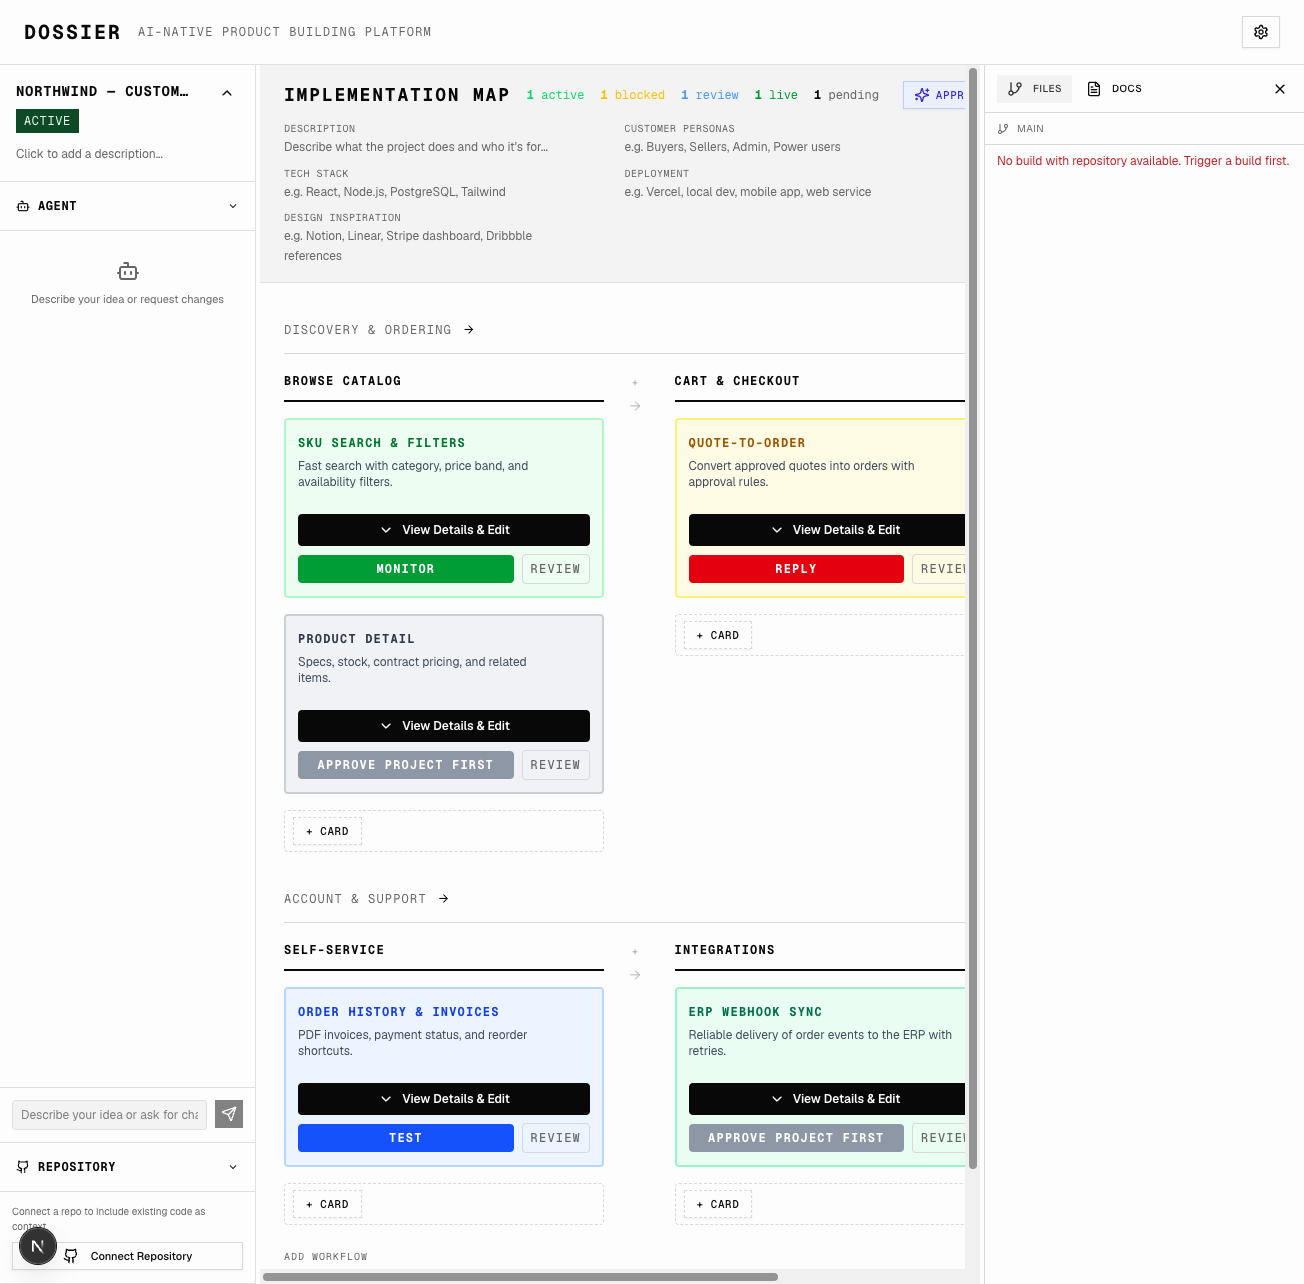Click green Monitor button on SKU Search card
Viewport: 1304px width, 1284px height.
click(406, 569)
